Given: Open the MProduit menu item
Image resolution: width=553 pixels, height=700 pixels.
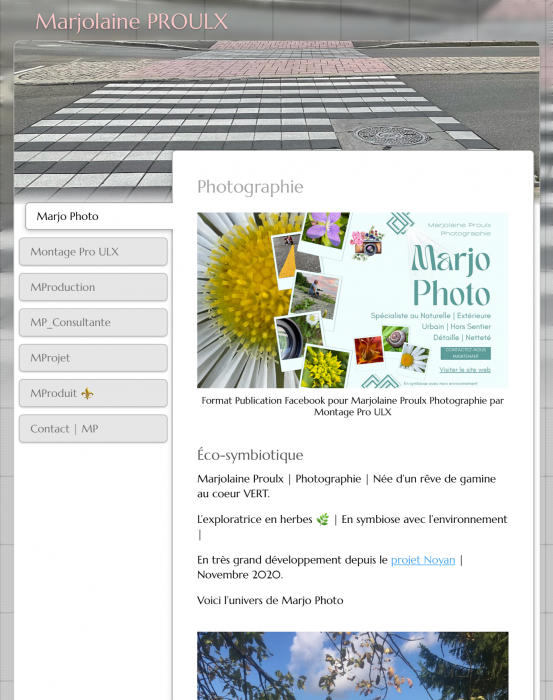Looking at the screenshot, I should click(x=93, y=393).
